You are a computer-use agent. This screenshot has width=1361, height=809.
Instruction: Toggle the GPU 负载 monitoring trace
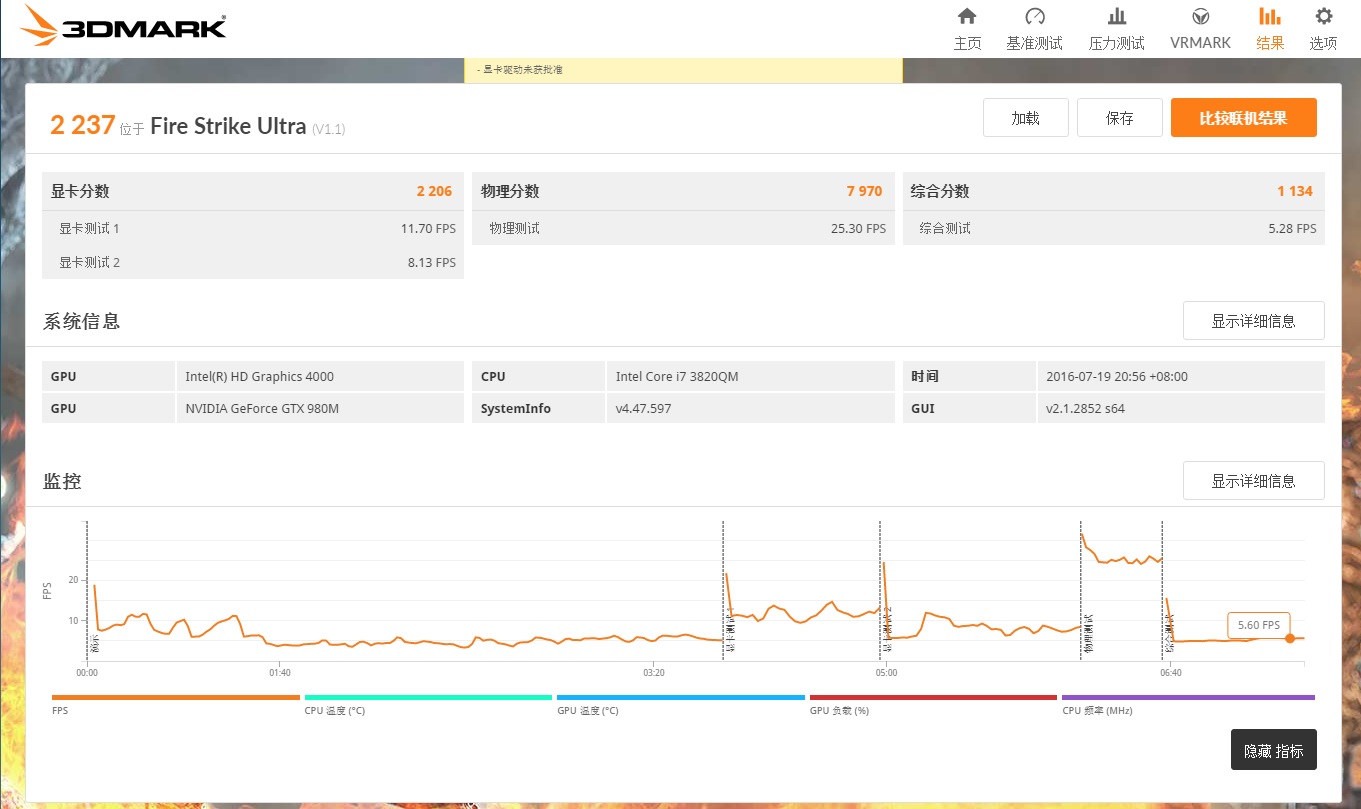(932, 698)
